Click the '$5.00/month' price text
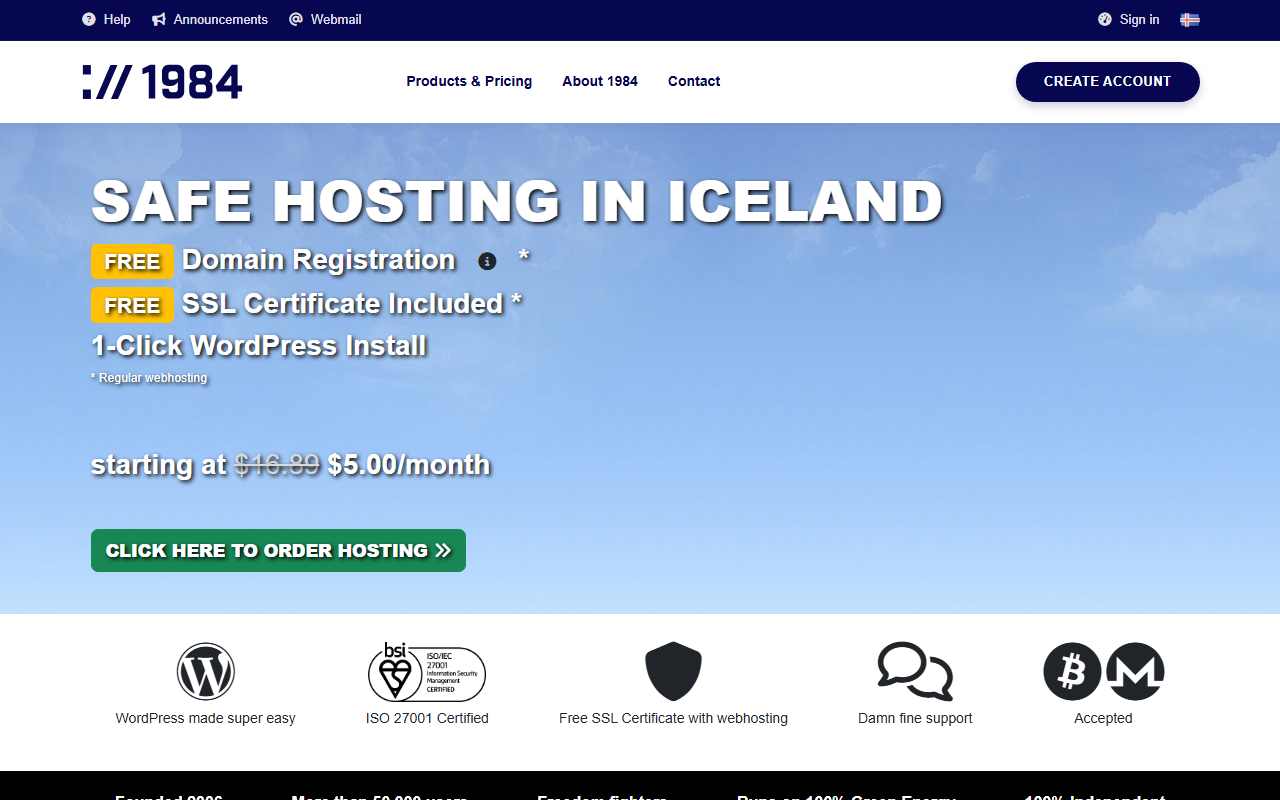 (409, 465)
